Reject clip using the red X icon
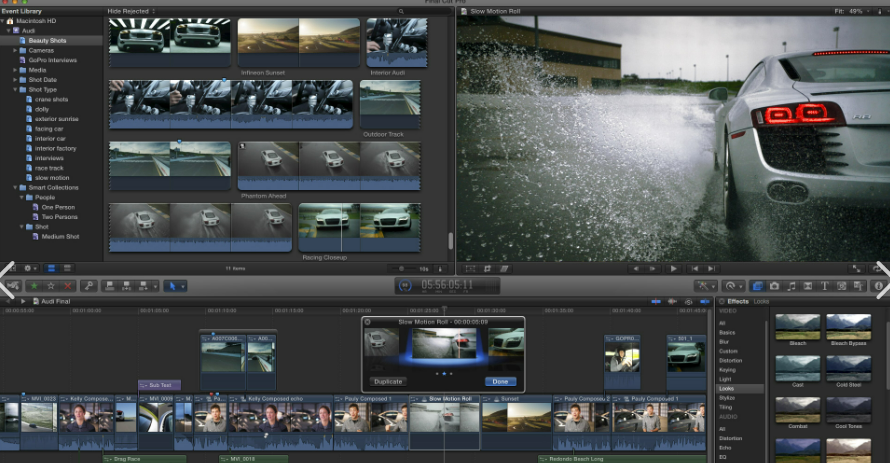This screenshot has height=463, width=890. pyautogui.click(x=68, y=286)
